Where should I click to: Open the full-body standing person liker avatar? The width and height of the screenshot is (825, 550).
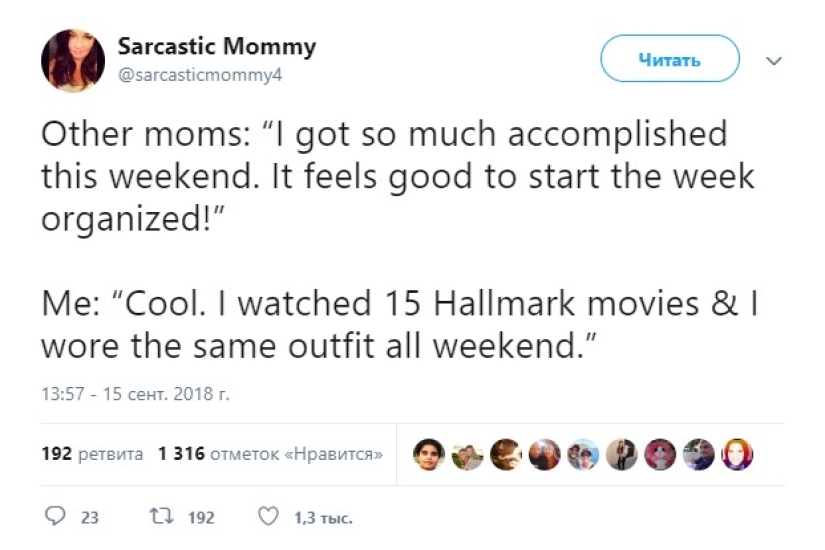[621, 454]
